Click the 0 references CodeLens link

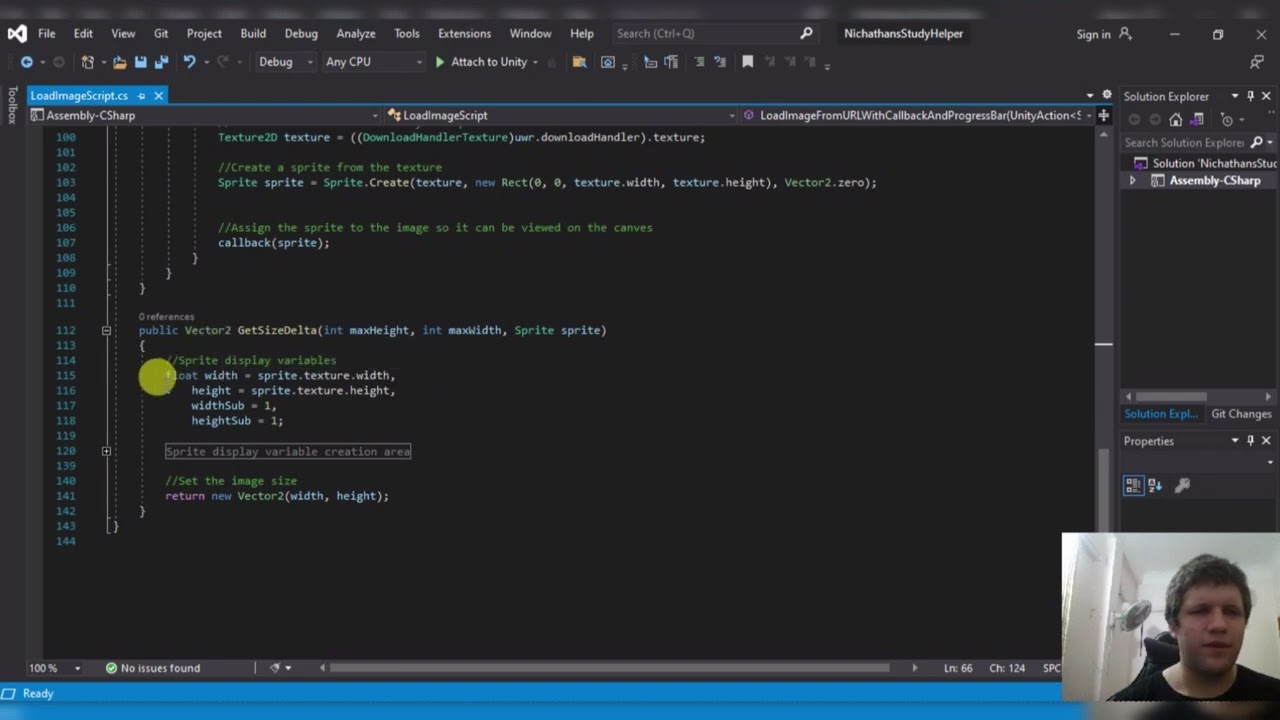[x=166, y=317]
